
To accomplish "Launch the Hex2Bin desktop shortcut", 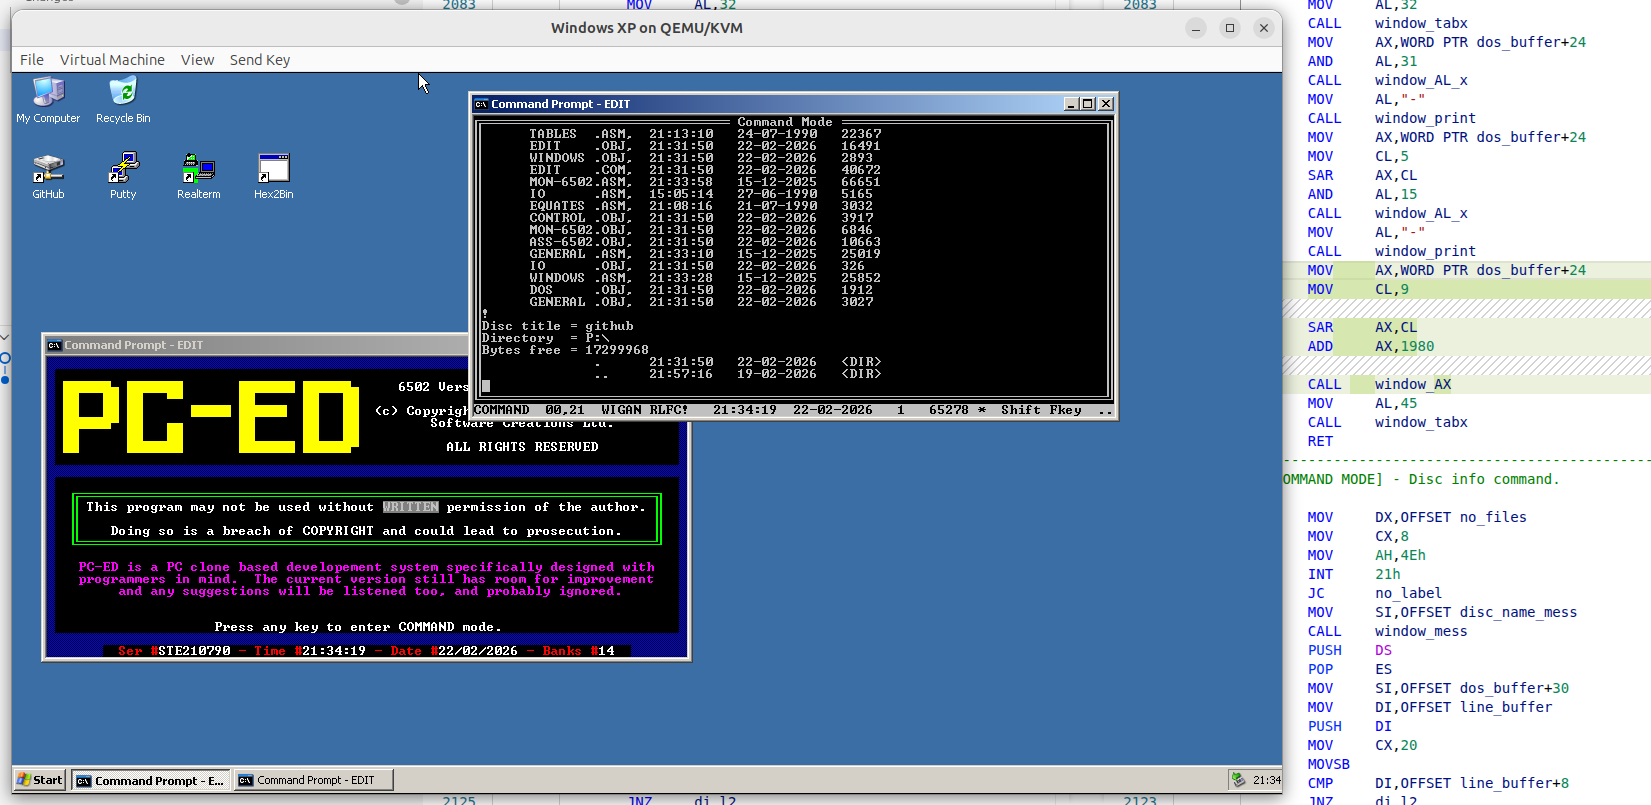I will (x=273, y=168).
